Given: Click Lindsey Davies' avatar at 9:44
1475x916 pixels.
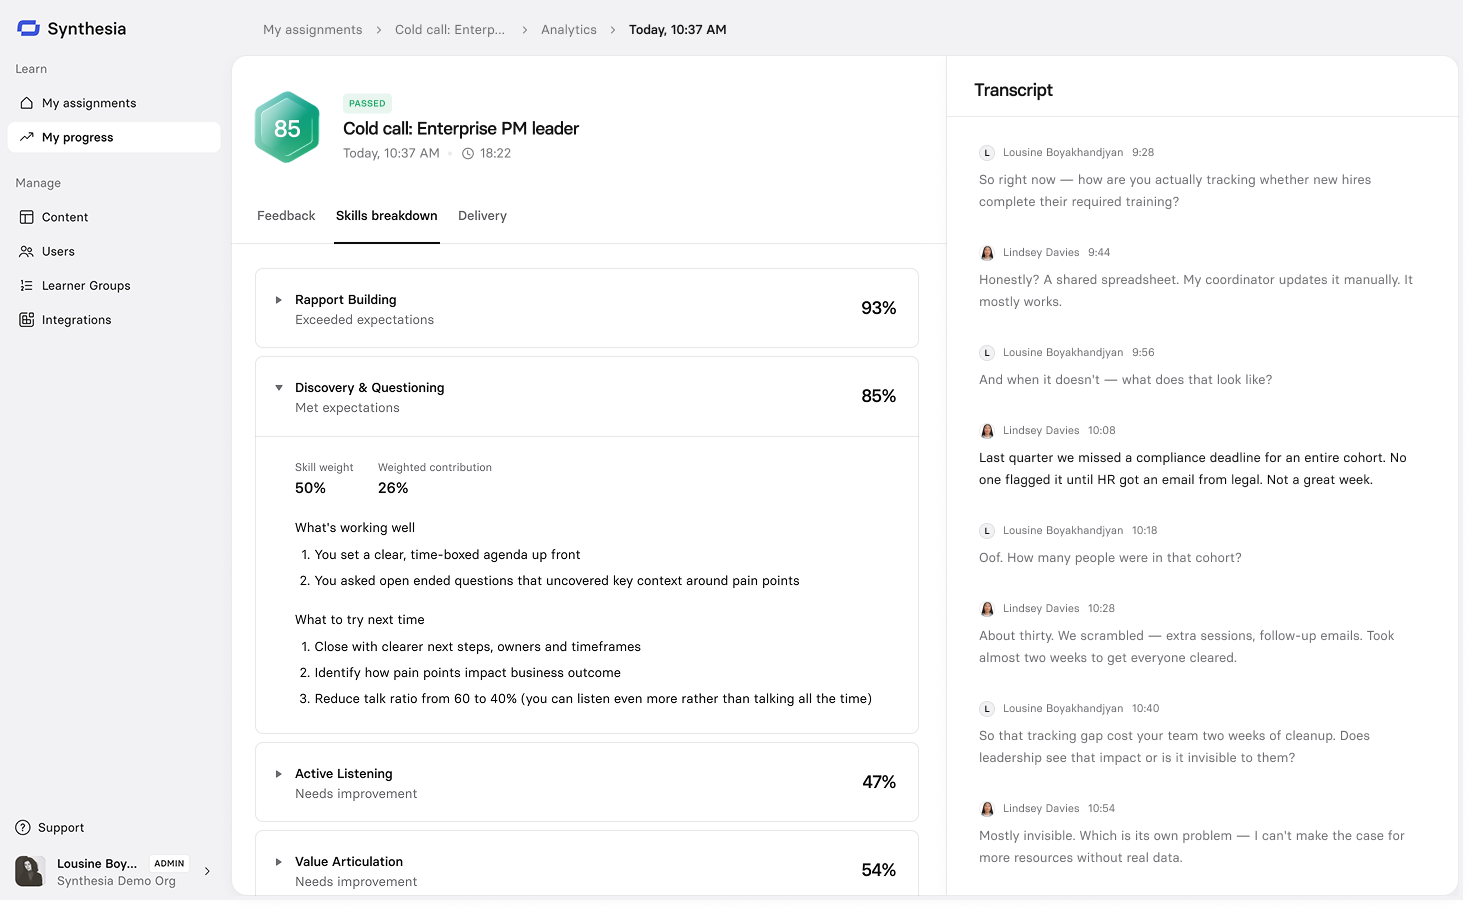Looking at the screenshot, I should coord(987,253).
